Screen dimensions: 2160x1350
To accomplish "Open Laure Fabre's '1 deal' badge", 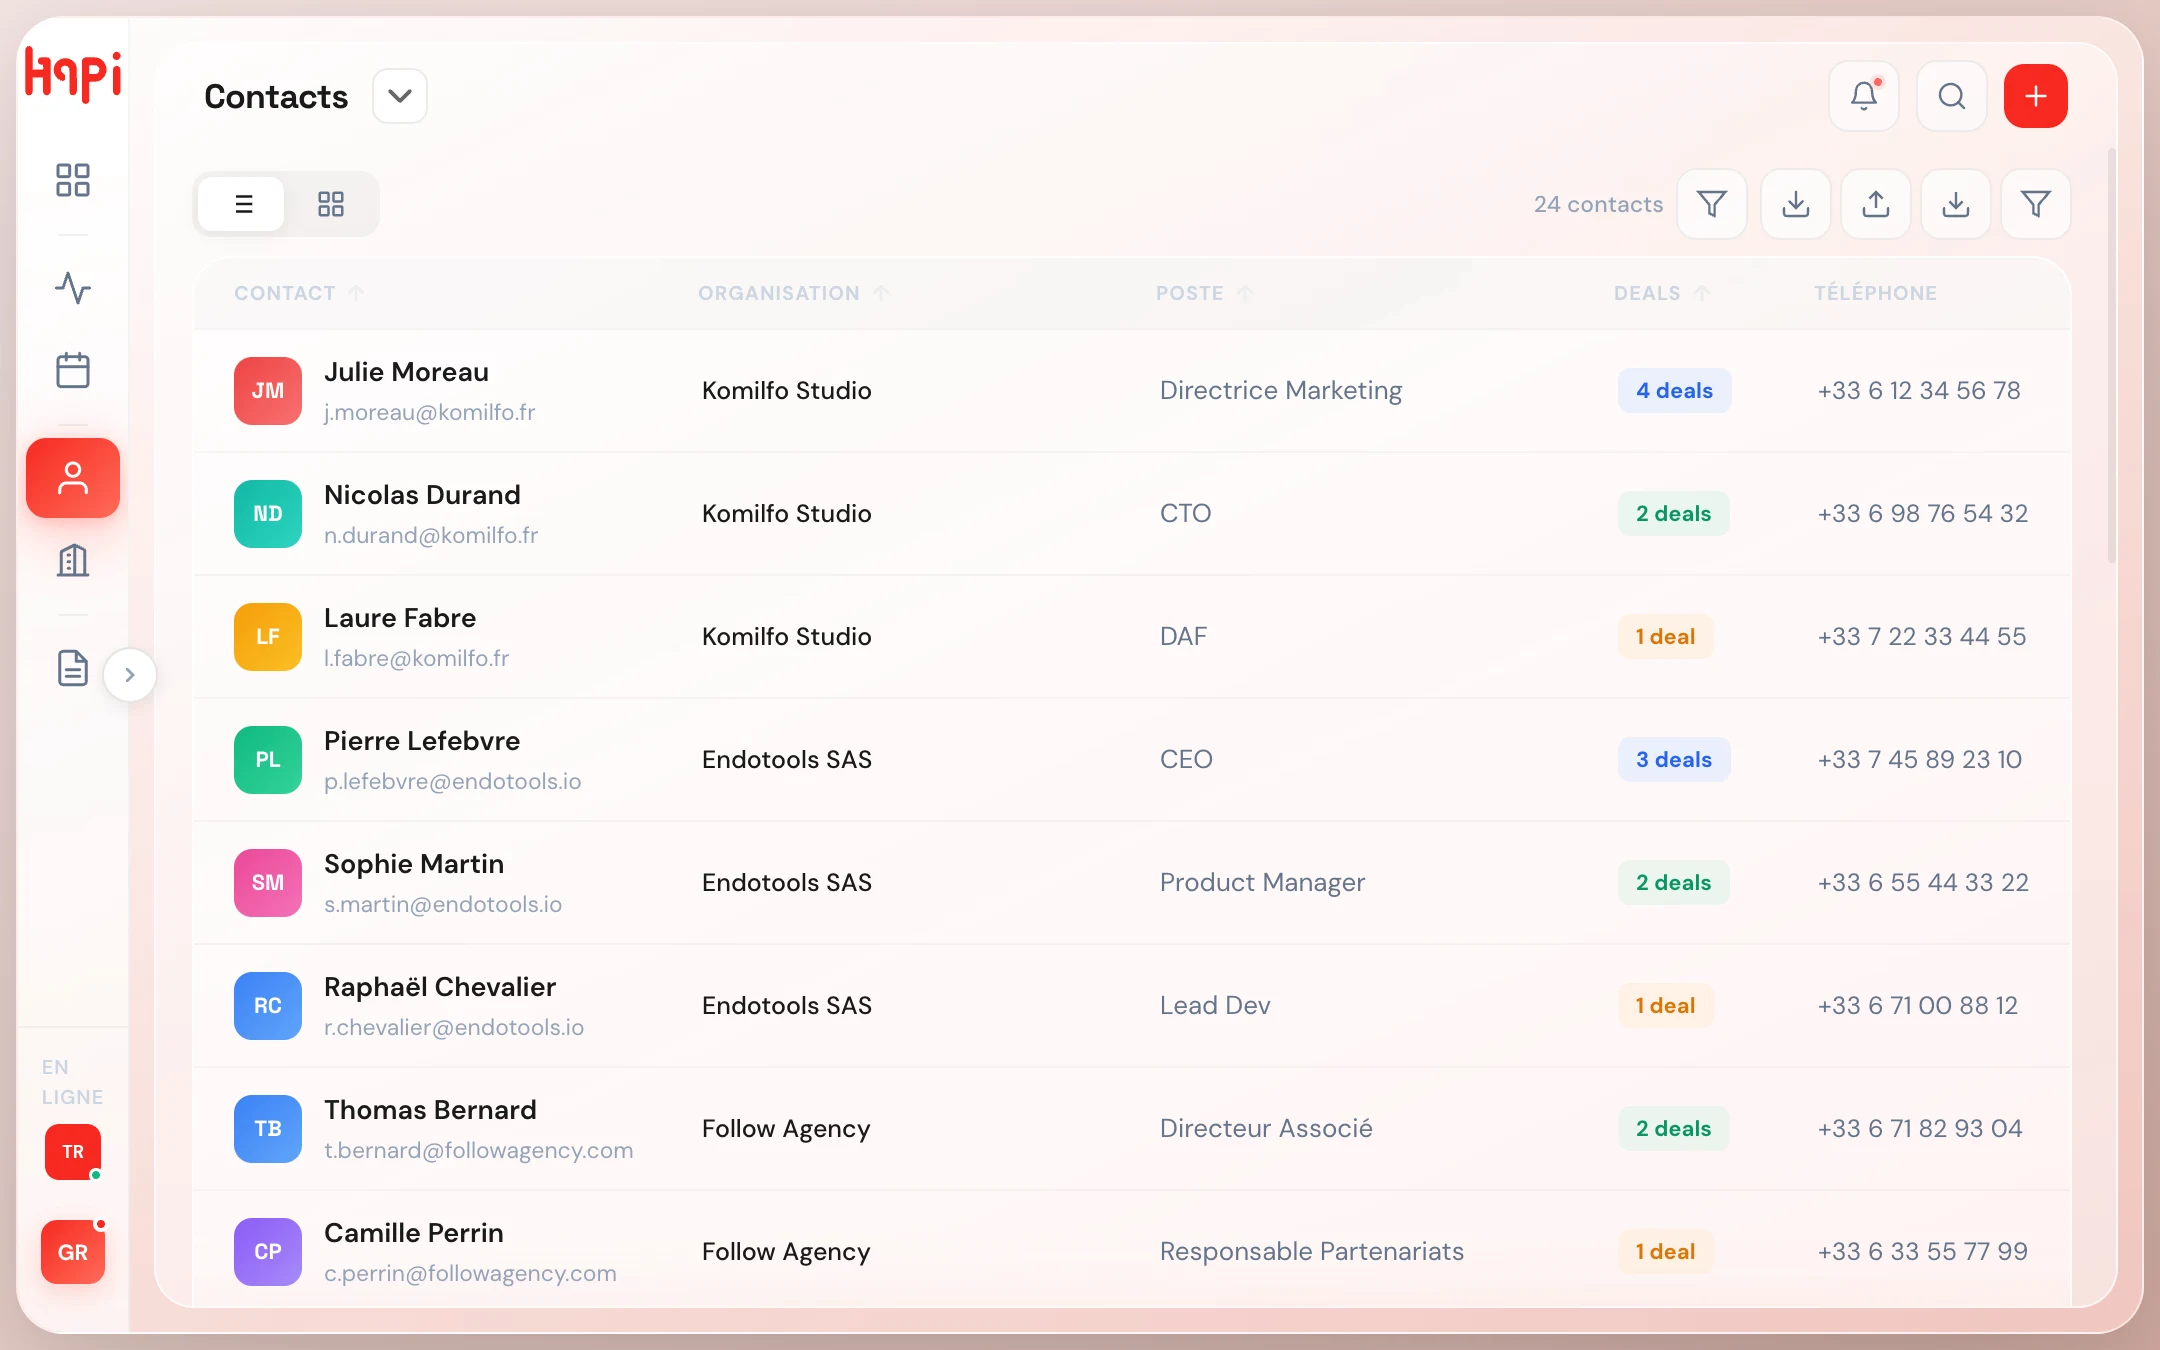I will (1665, 637).
